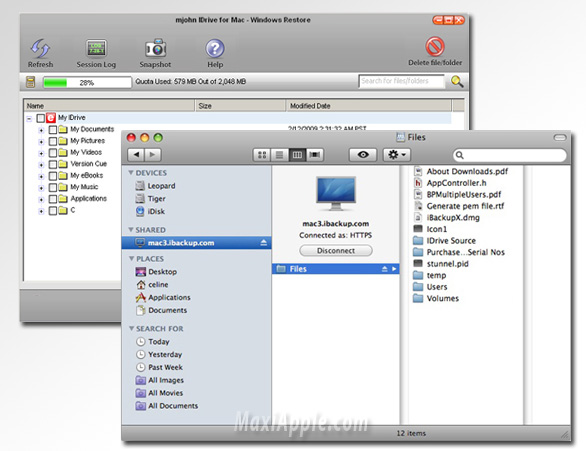Click the Disconnect button
This screenshot has width=586, height=451.
click(336, 251)
